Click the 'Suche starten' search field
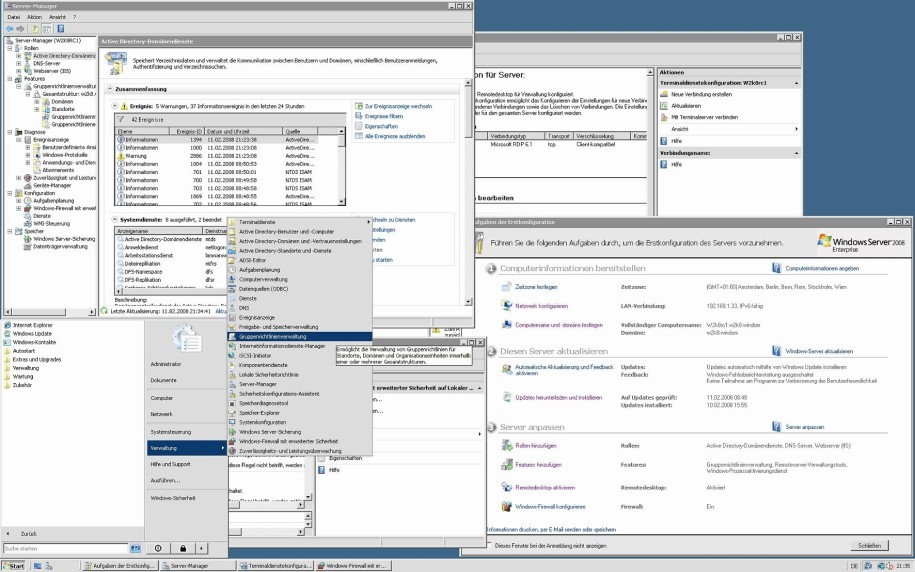The width and height of the screenshot is (915, 572). (65, 548)
